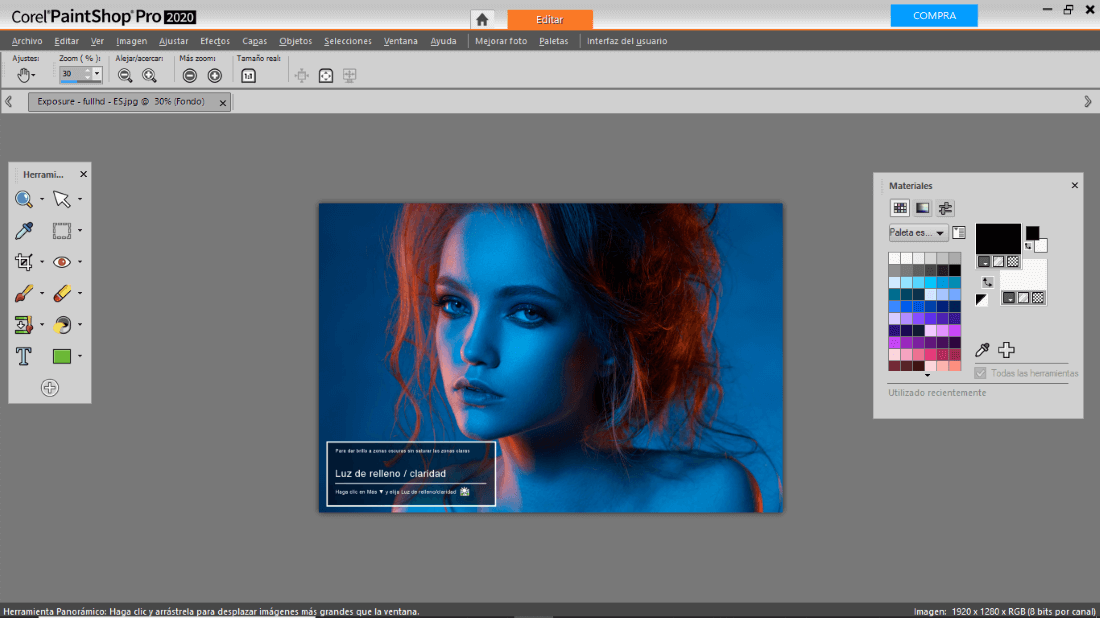Toggle the Swatches view in Materials panel
The width and height of the screenshot is (1100, 618).
click(899, 207)
